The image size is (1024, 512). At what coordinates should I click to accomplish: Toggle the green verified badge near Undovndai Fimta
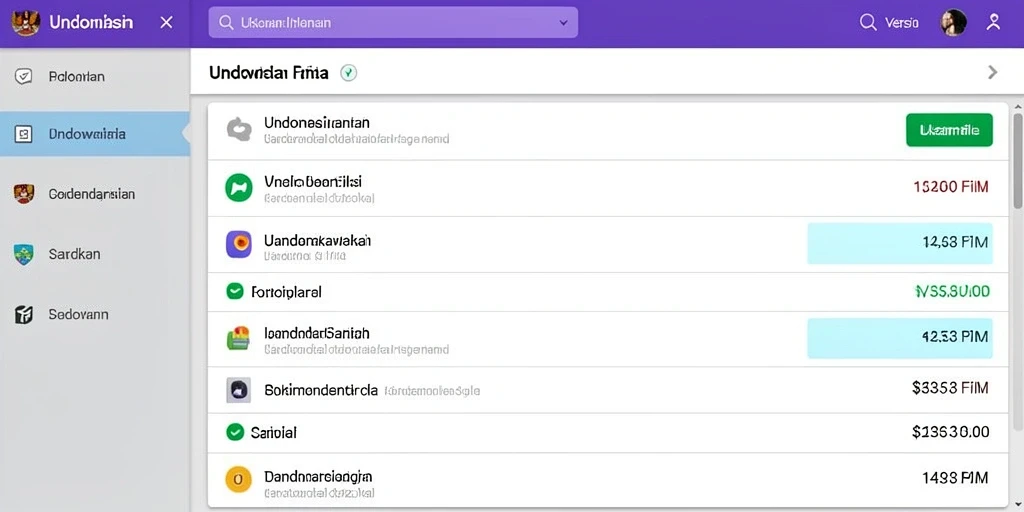click(349, 73)
